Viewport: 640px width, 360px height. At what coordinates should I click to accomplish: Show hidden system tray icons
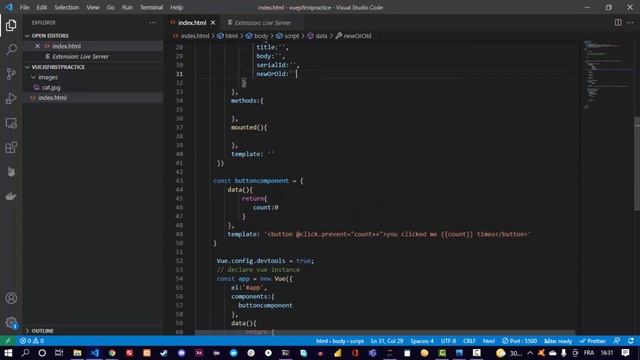(530, 353)
